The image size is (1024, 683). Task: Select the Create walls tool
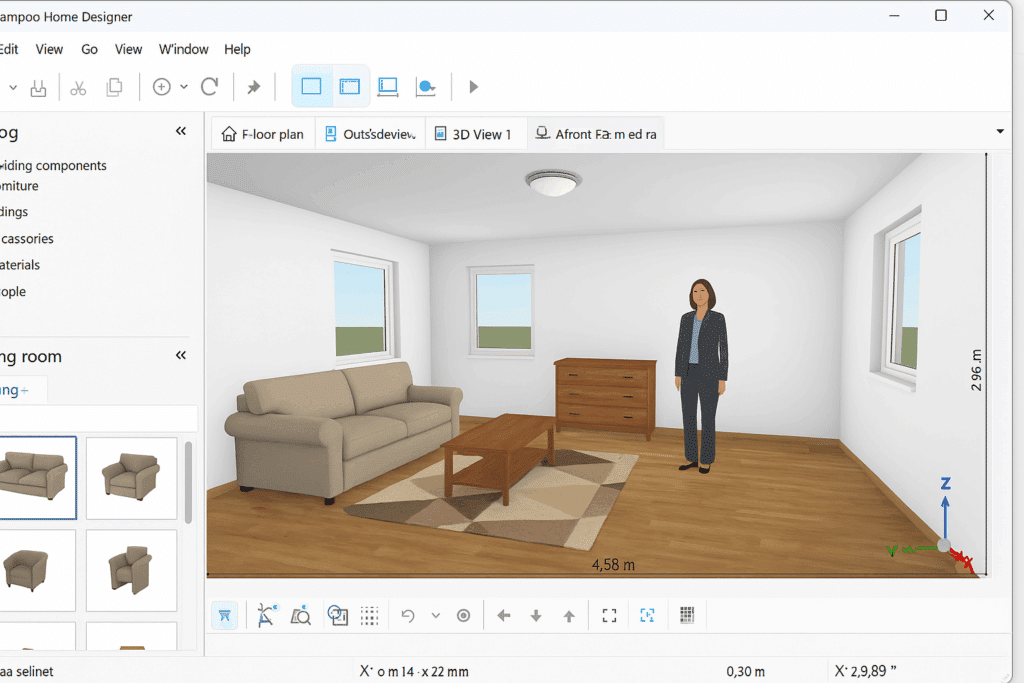pos(311,86)
